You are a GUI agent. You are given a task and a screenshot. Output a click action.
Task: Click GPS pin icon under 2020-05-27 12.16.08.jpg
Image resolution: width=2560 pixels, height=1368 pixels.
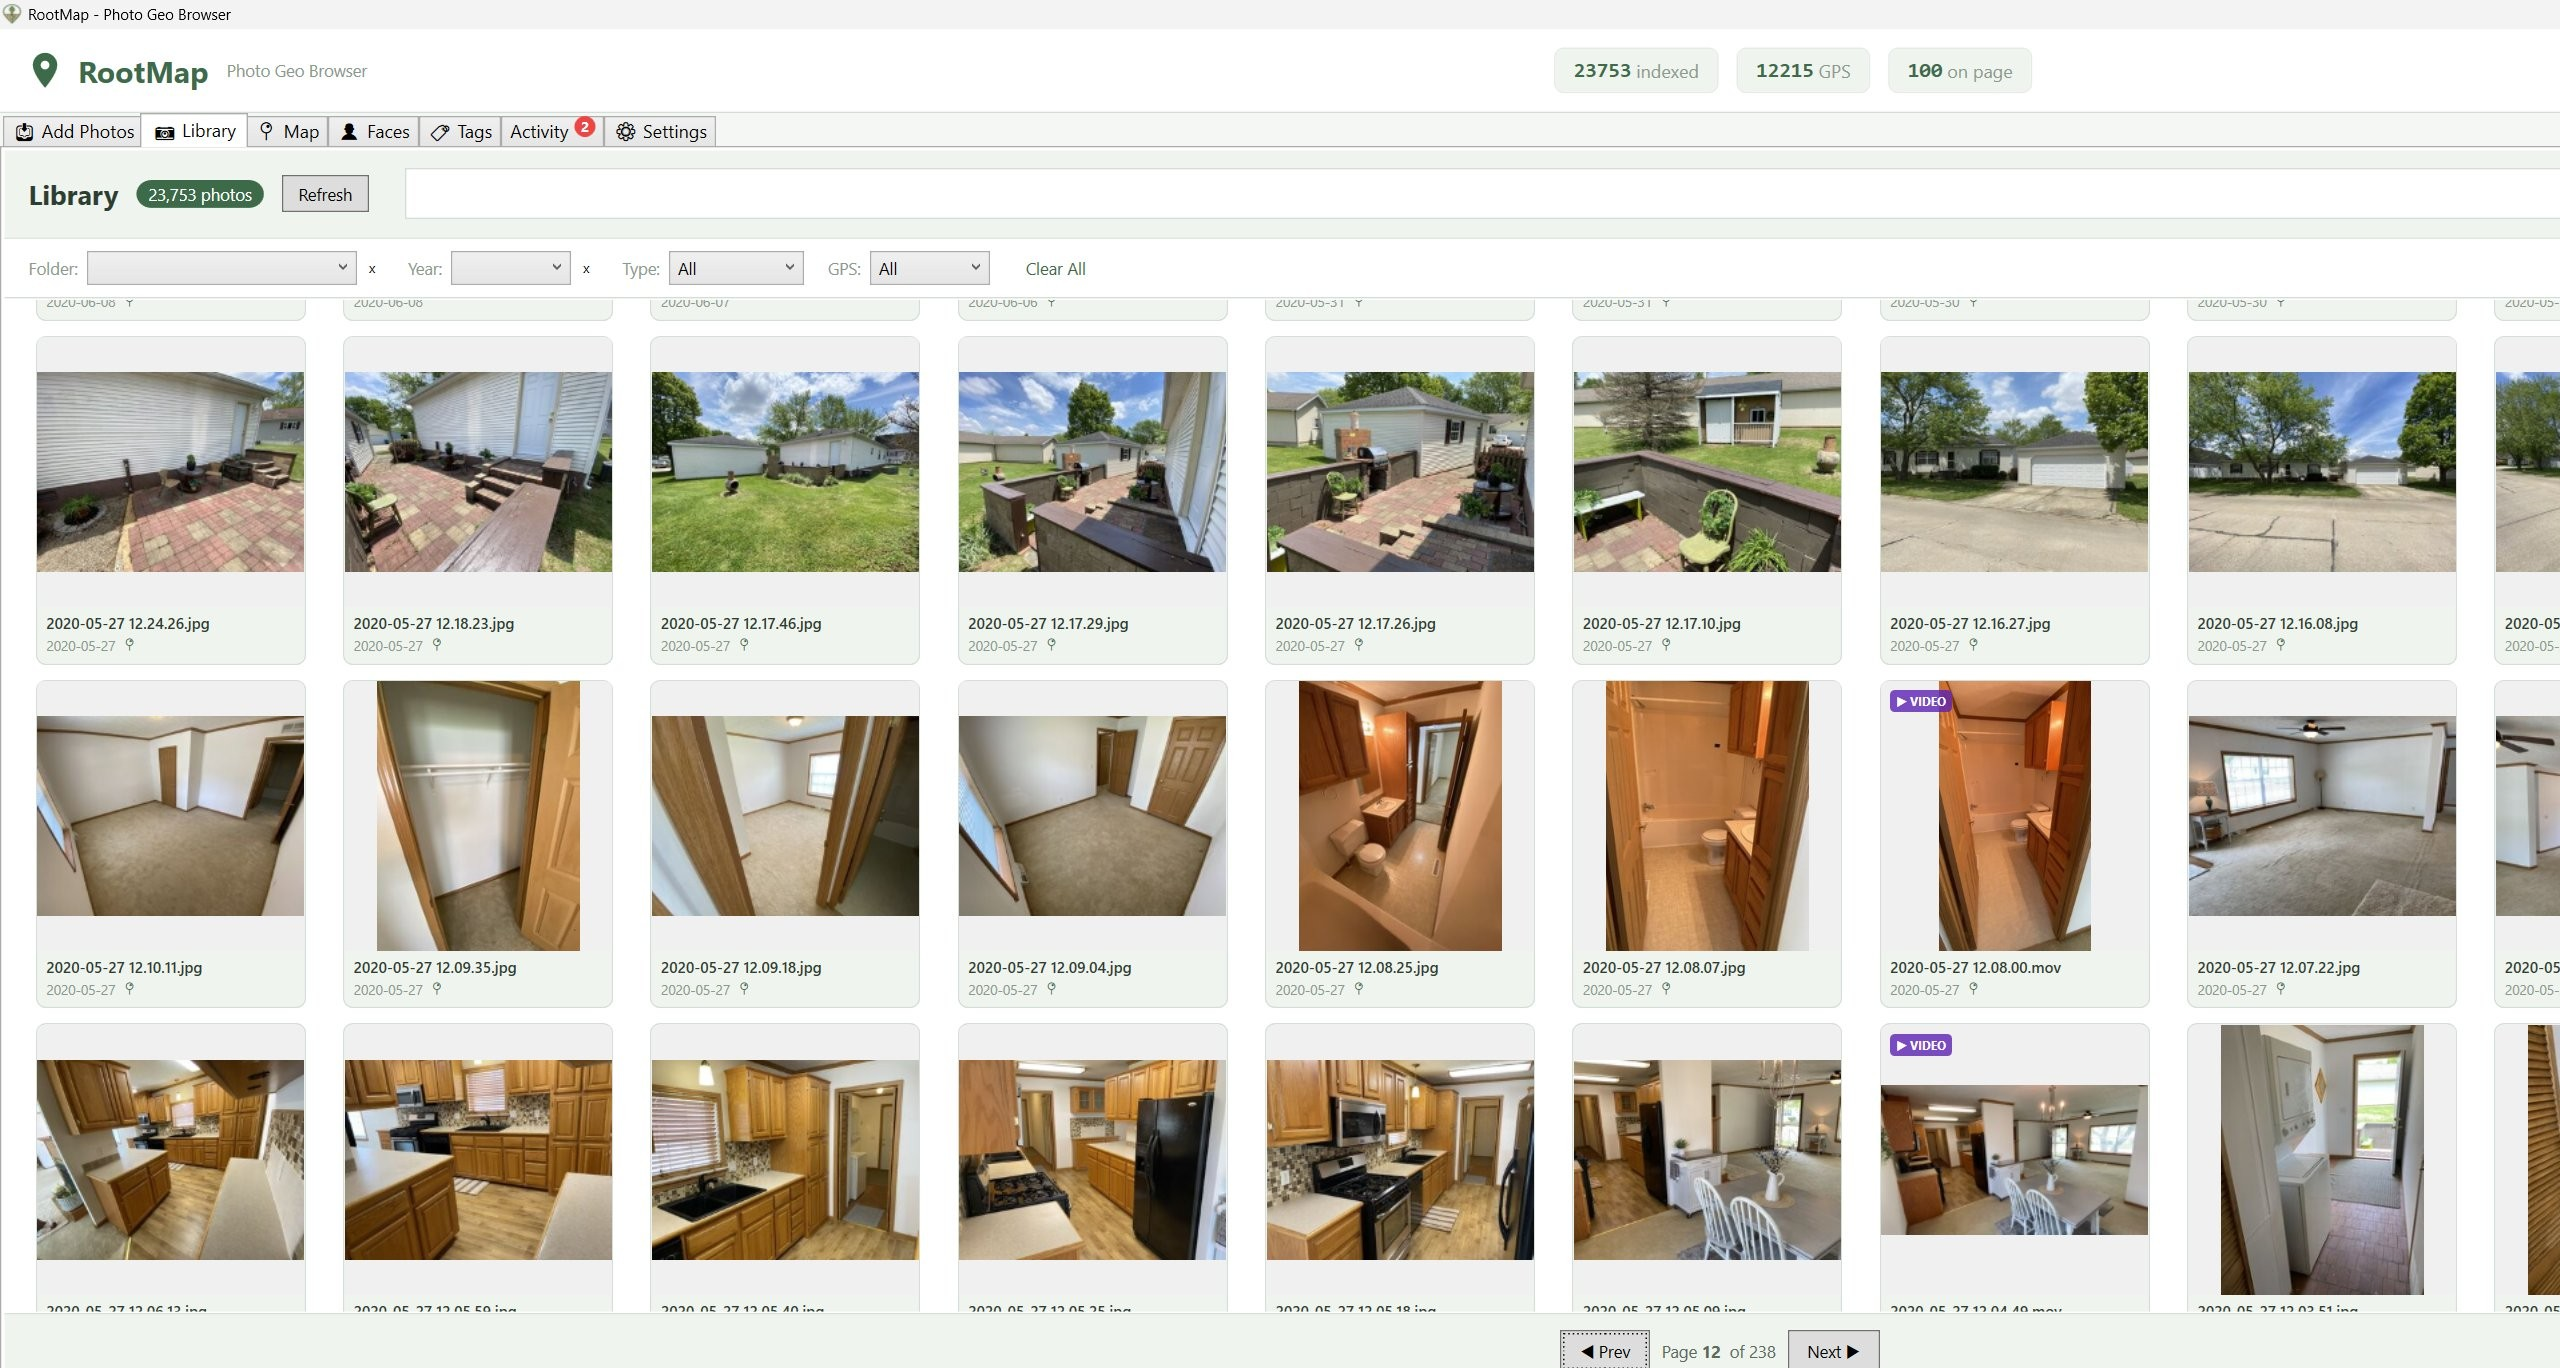2281,645
